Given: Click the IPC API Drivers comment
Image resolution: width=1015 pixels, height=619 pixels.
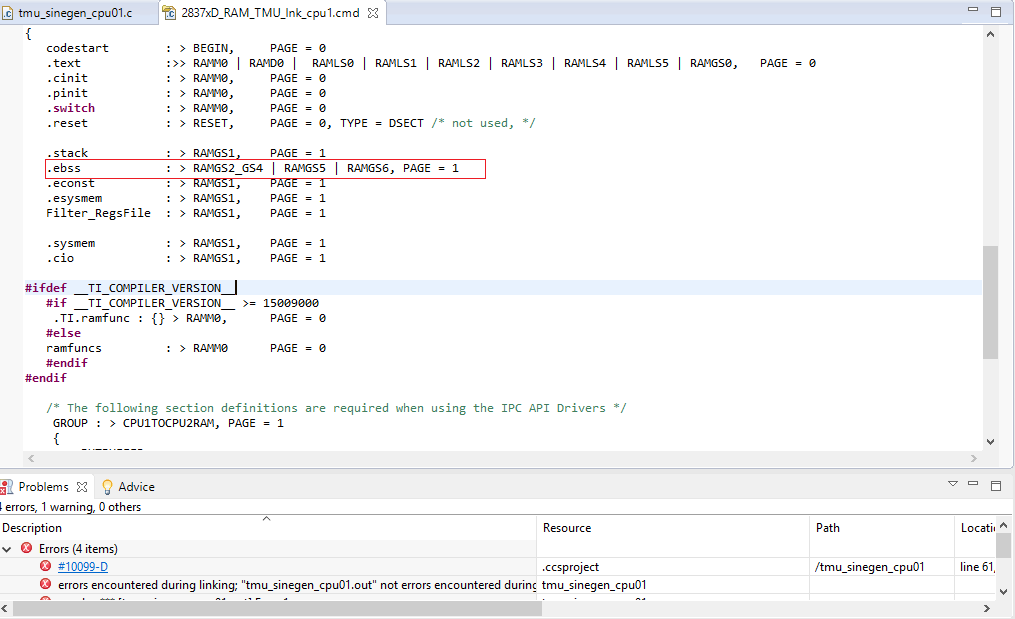Looking at the screenshot, I should coord(336,409).
